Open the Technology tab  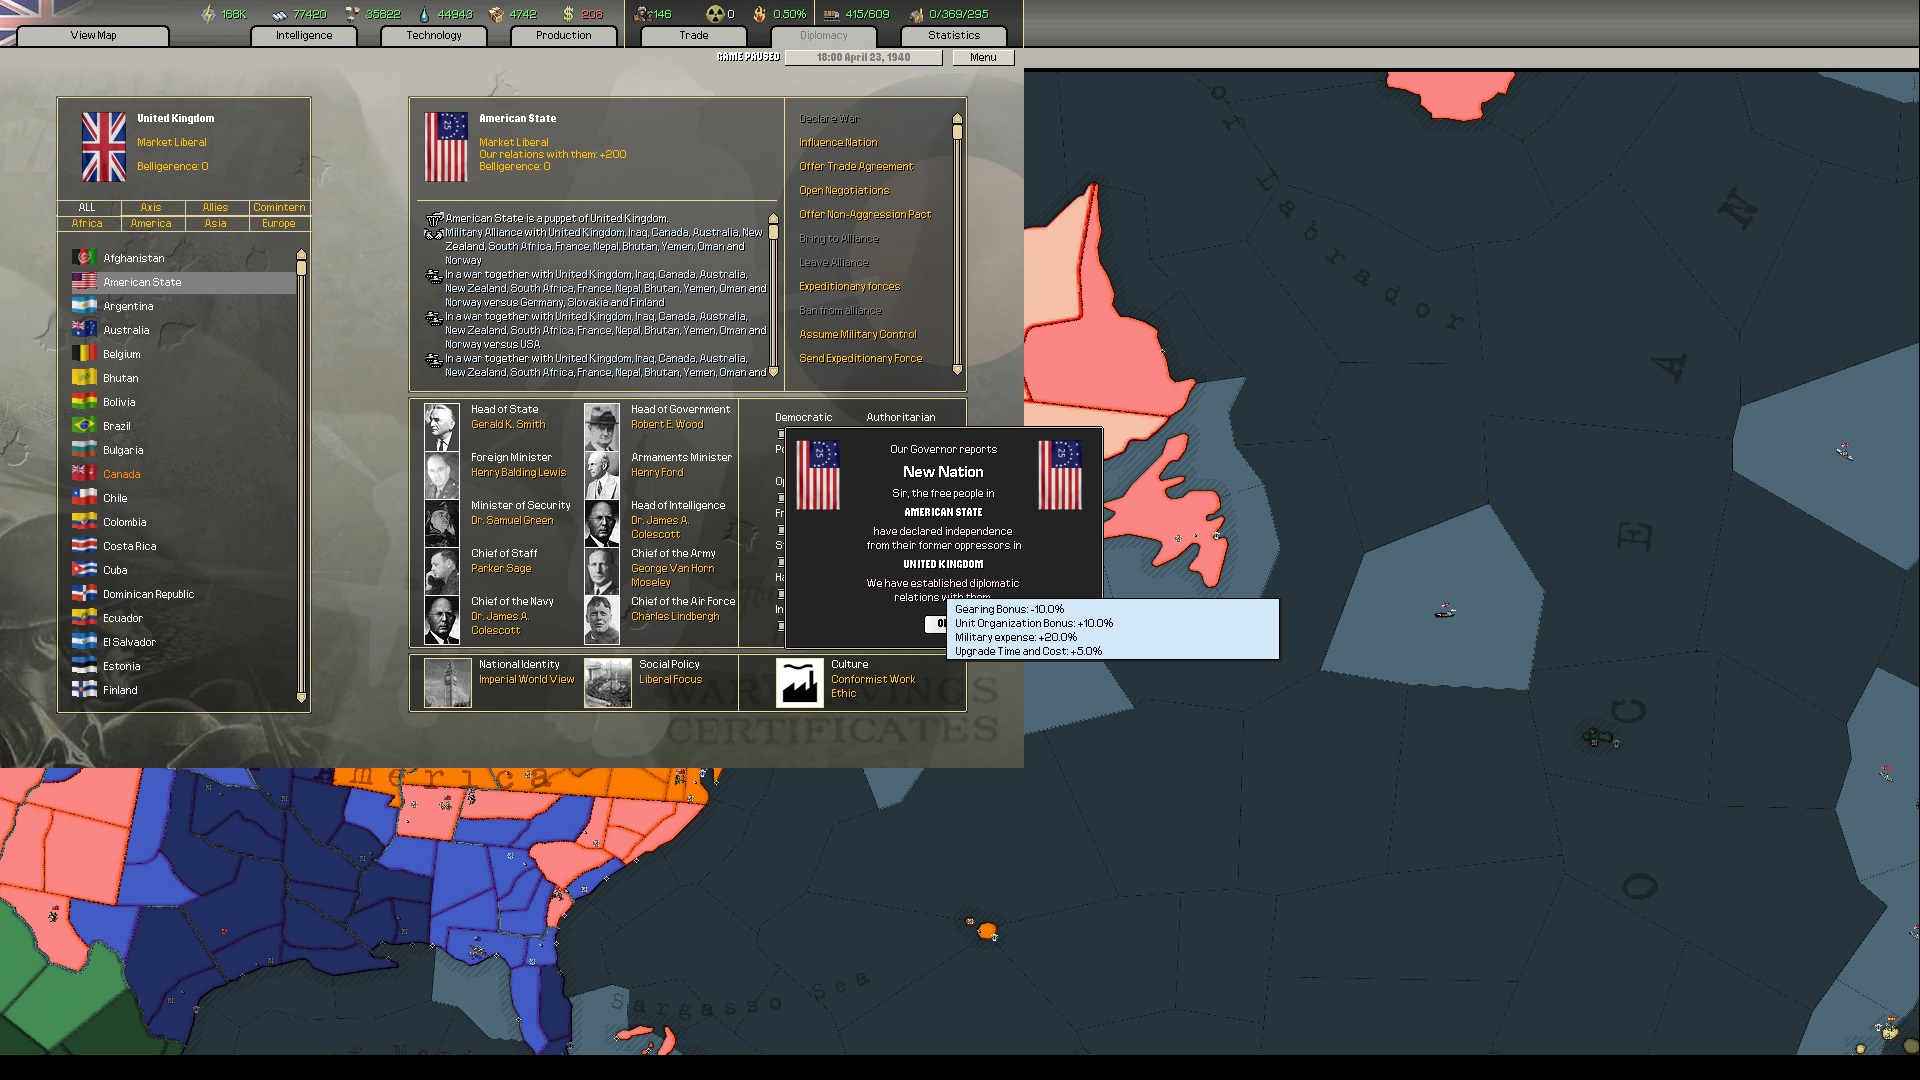(434, 35)
